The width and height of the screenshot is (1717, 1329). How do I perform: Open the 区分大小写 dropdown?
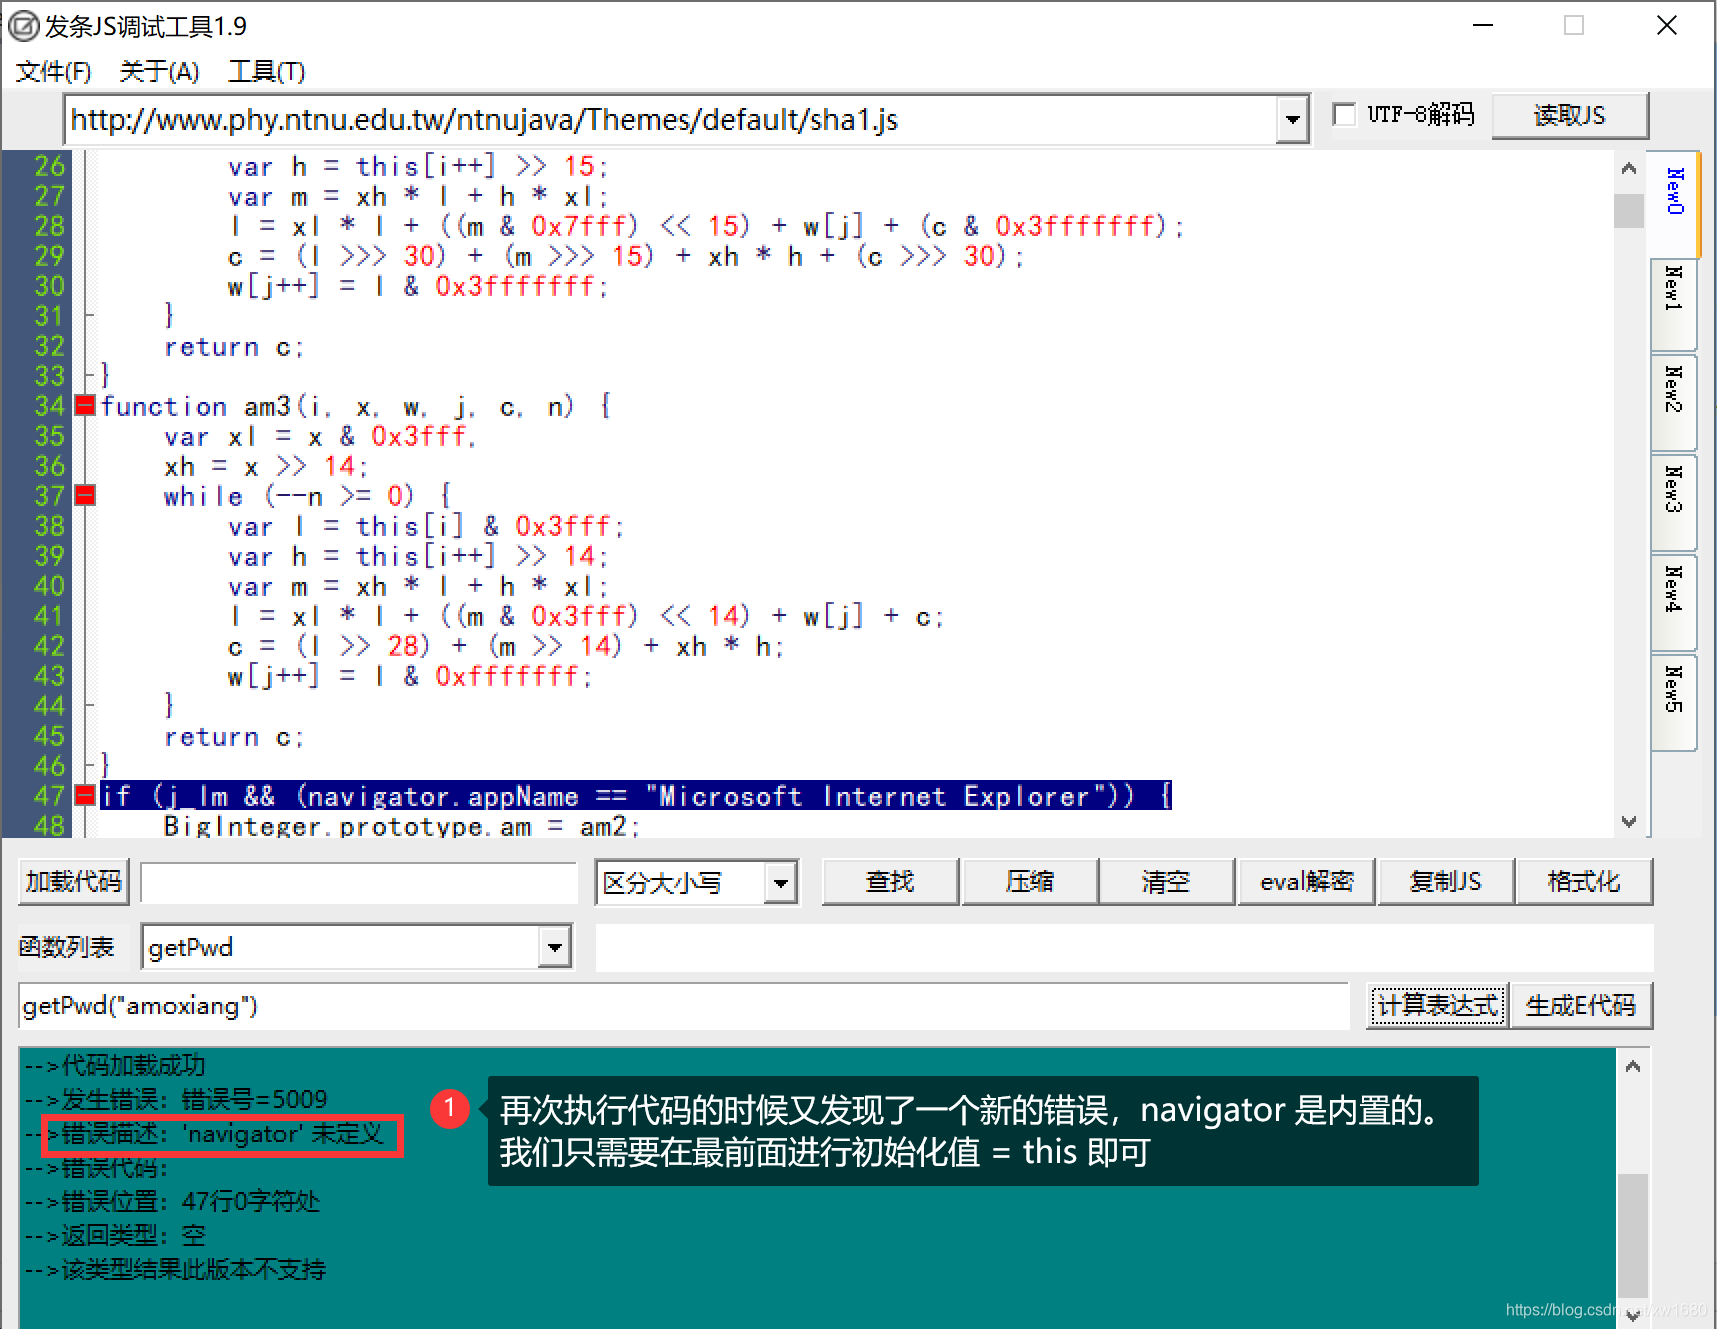(x=780, y=883)
